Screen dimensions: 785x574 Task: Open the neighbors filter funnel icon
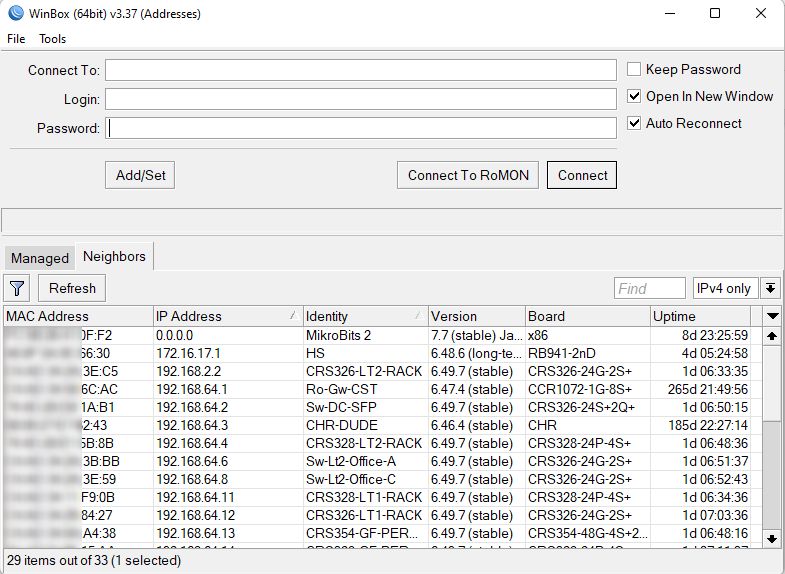pos(17,288)
